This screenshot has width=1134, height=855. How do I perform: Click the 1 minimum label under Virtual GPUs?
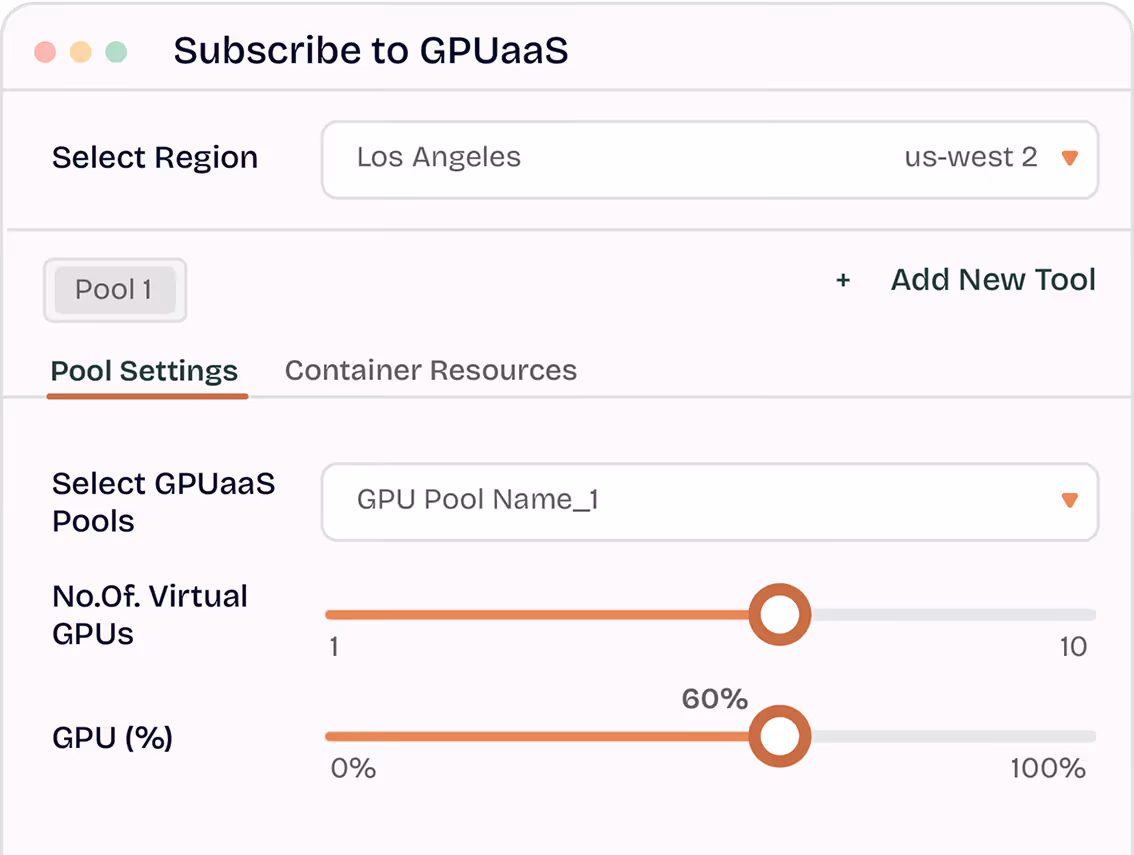(334, 647)
